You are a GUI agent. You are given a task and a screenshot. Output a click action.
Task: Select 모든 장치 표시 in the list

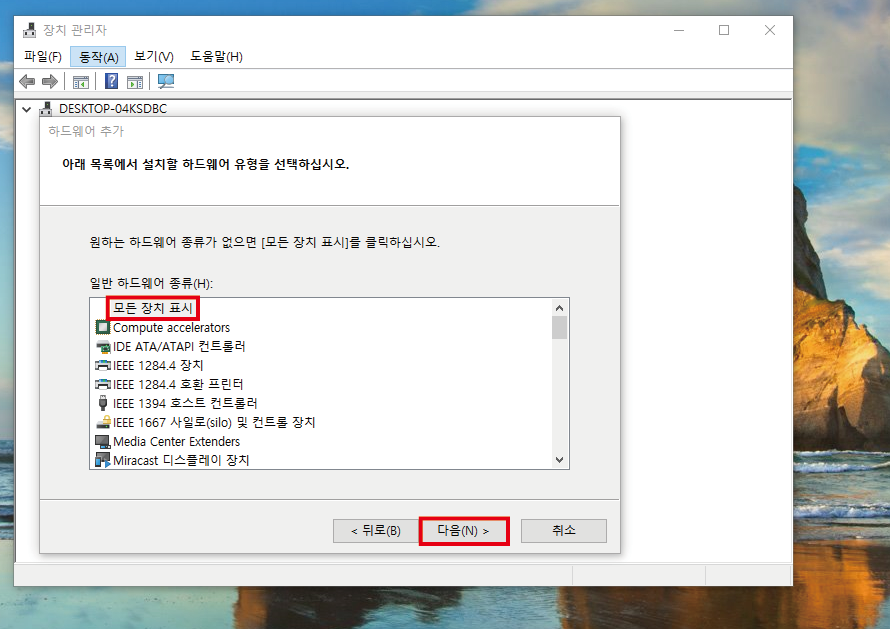(x=153, y=308)
